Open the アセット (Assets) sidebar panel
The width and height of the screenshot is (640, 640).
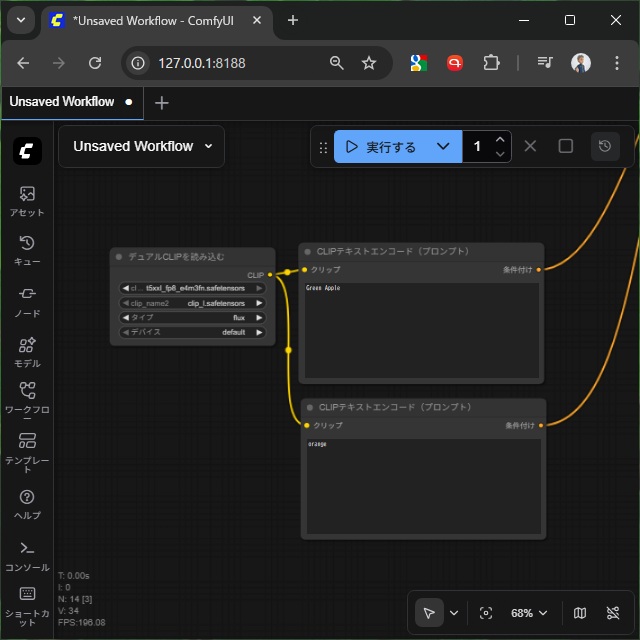point(27,200)
